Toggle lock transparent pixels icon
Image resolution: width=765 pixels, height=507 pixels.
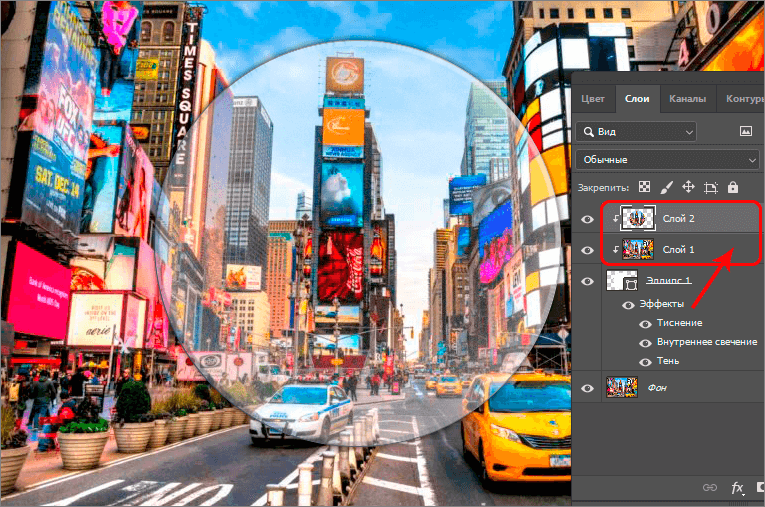click(644, 187)
